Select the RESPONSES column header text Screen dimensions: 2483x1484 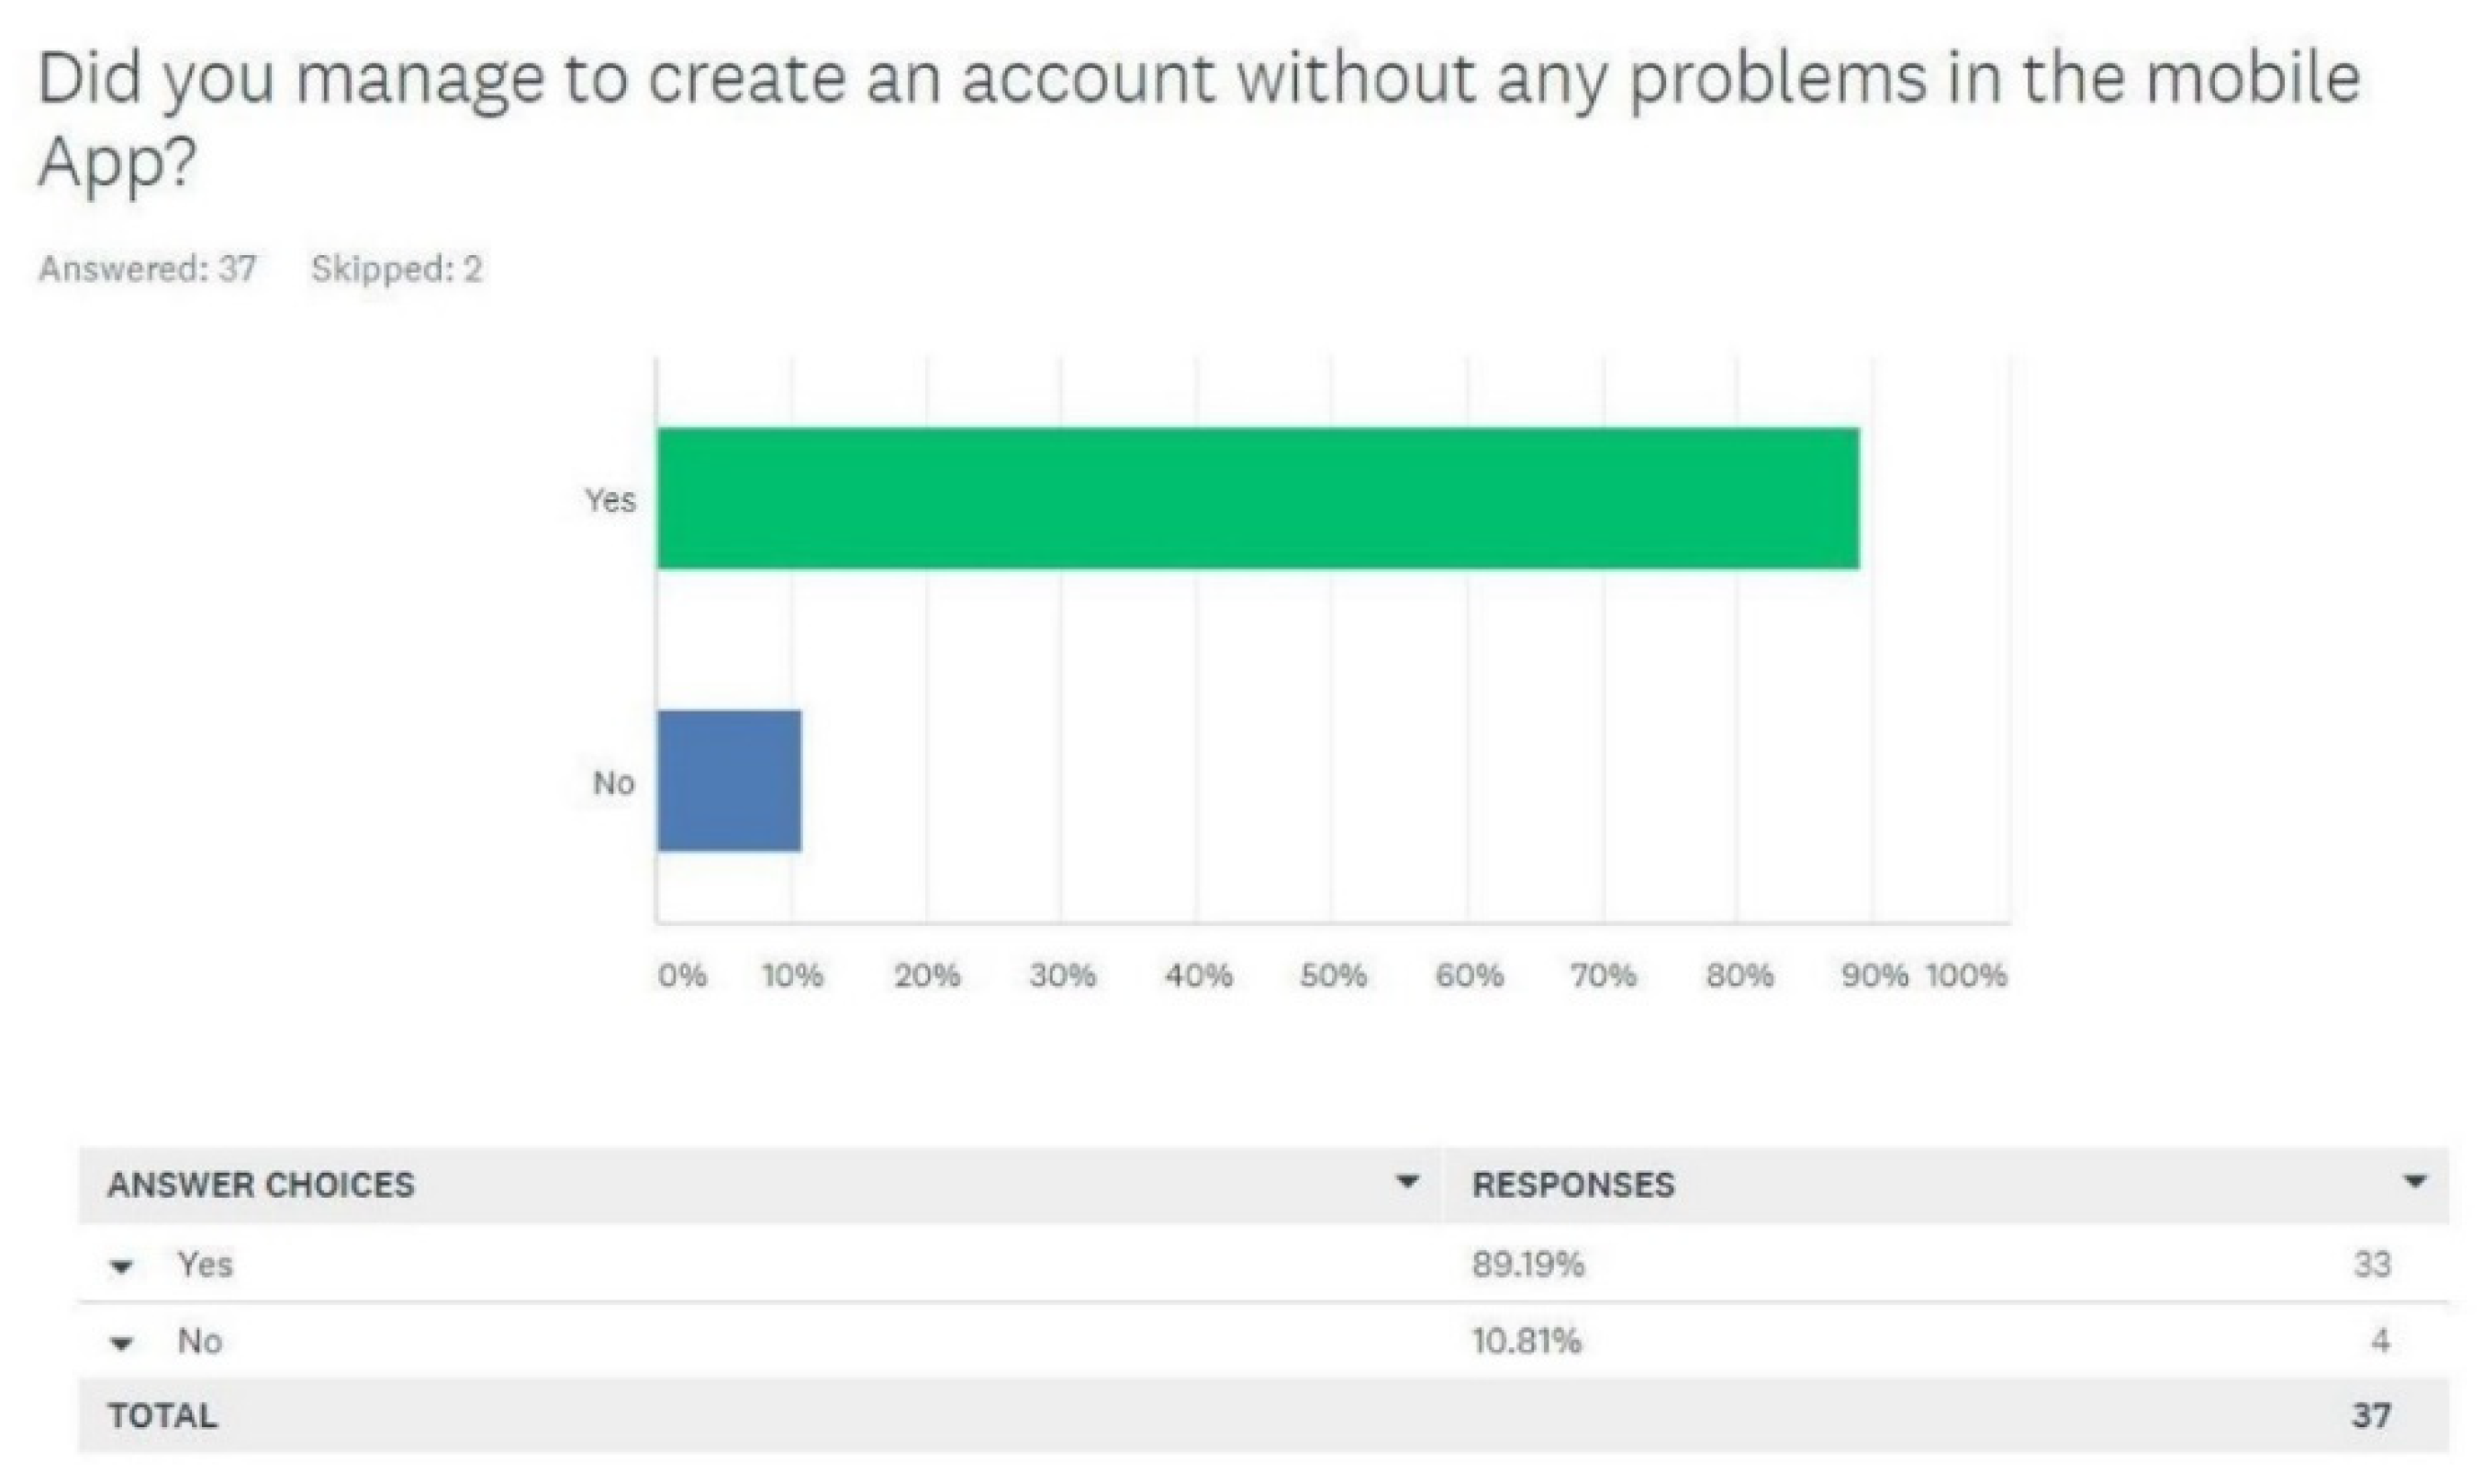coord(1573,1185)
